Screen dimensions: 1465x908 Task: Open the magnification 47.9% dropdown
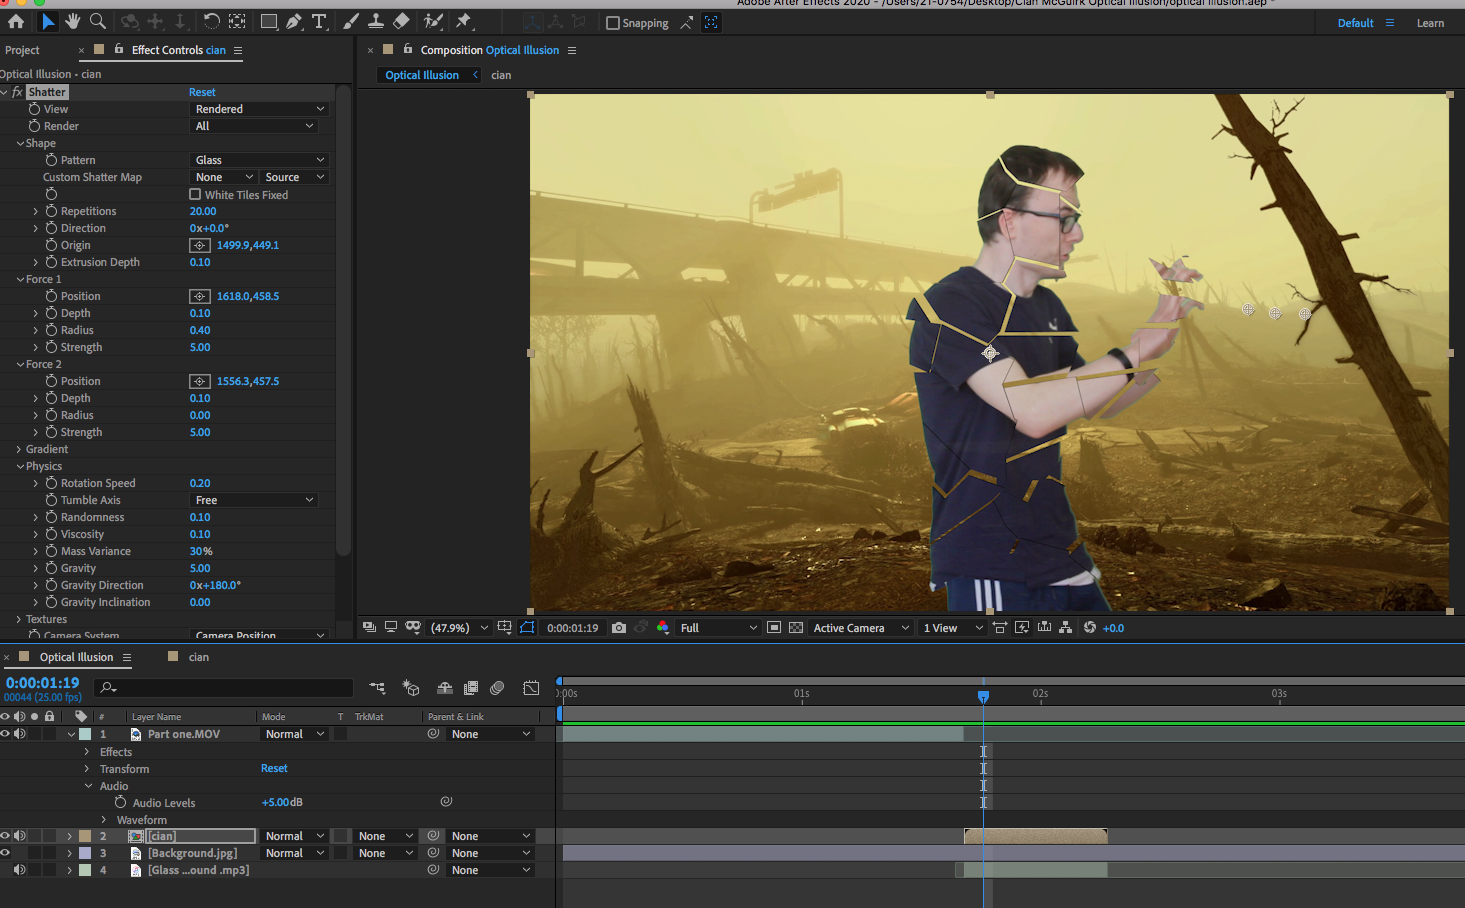459,628
